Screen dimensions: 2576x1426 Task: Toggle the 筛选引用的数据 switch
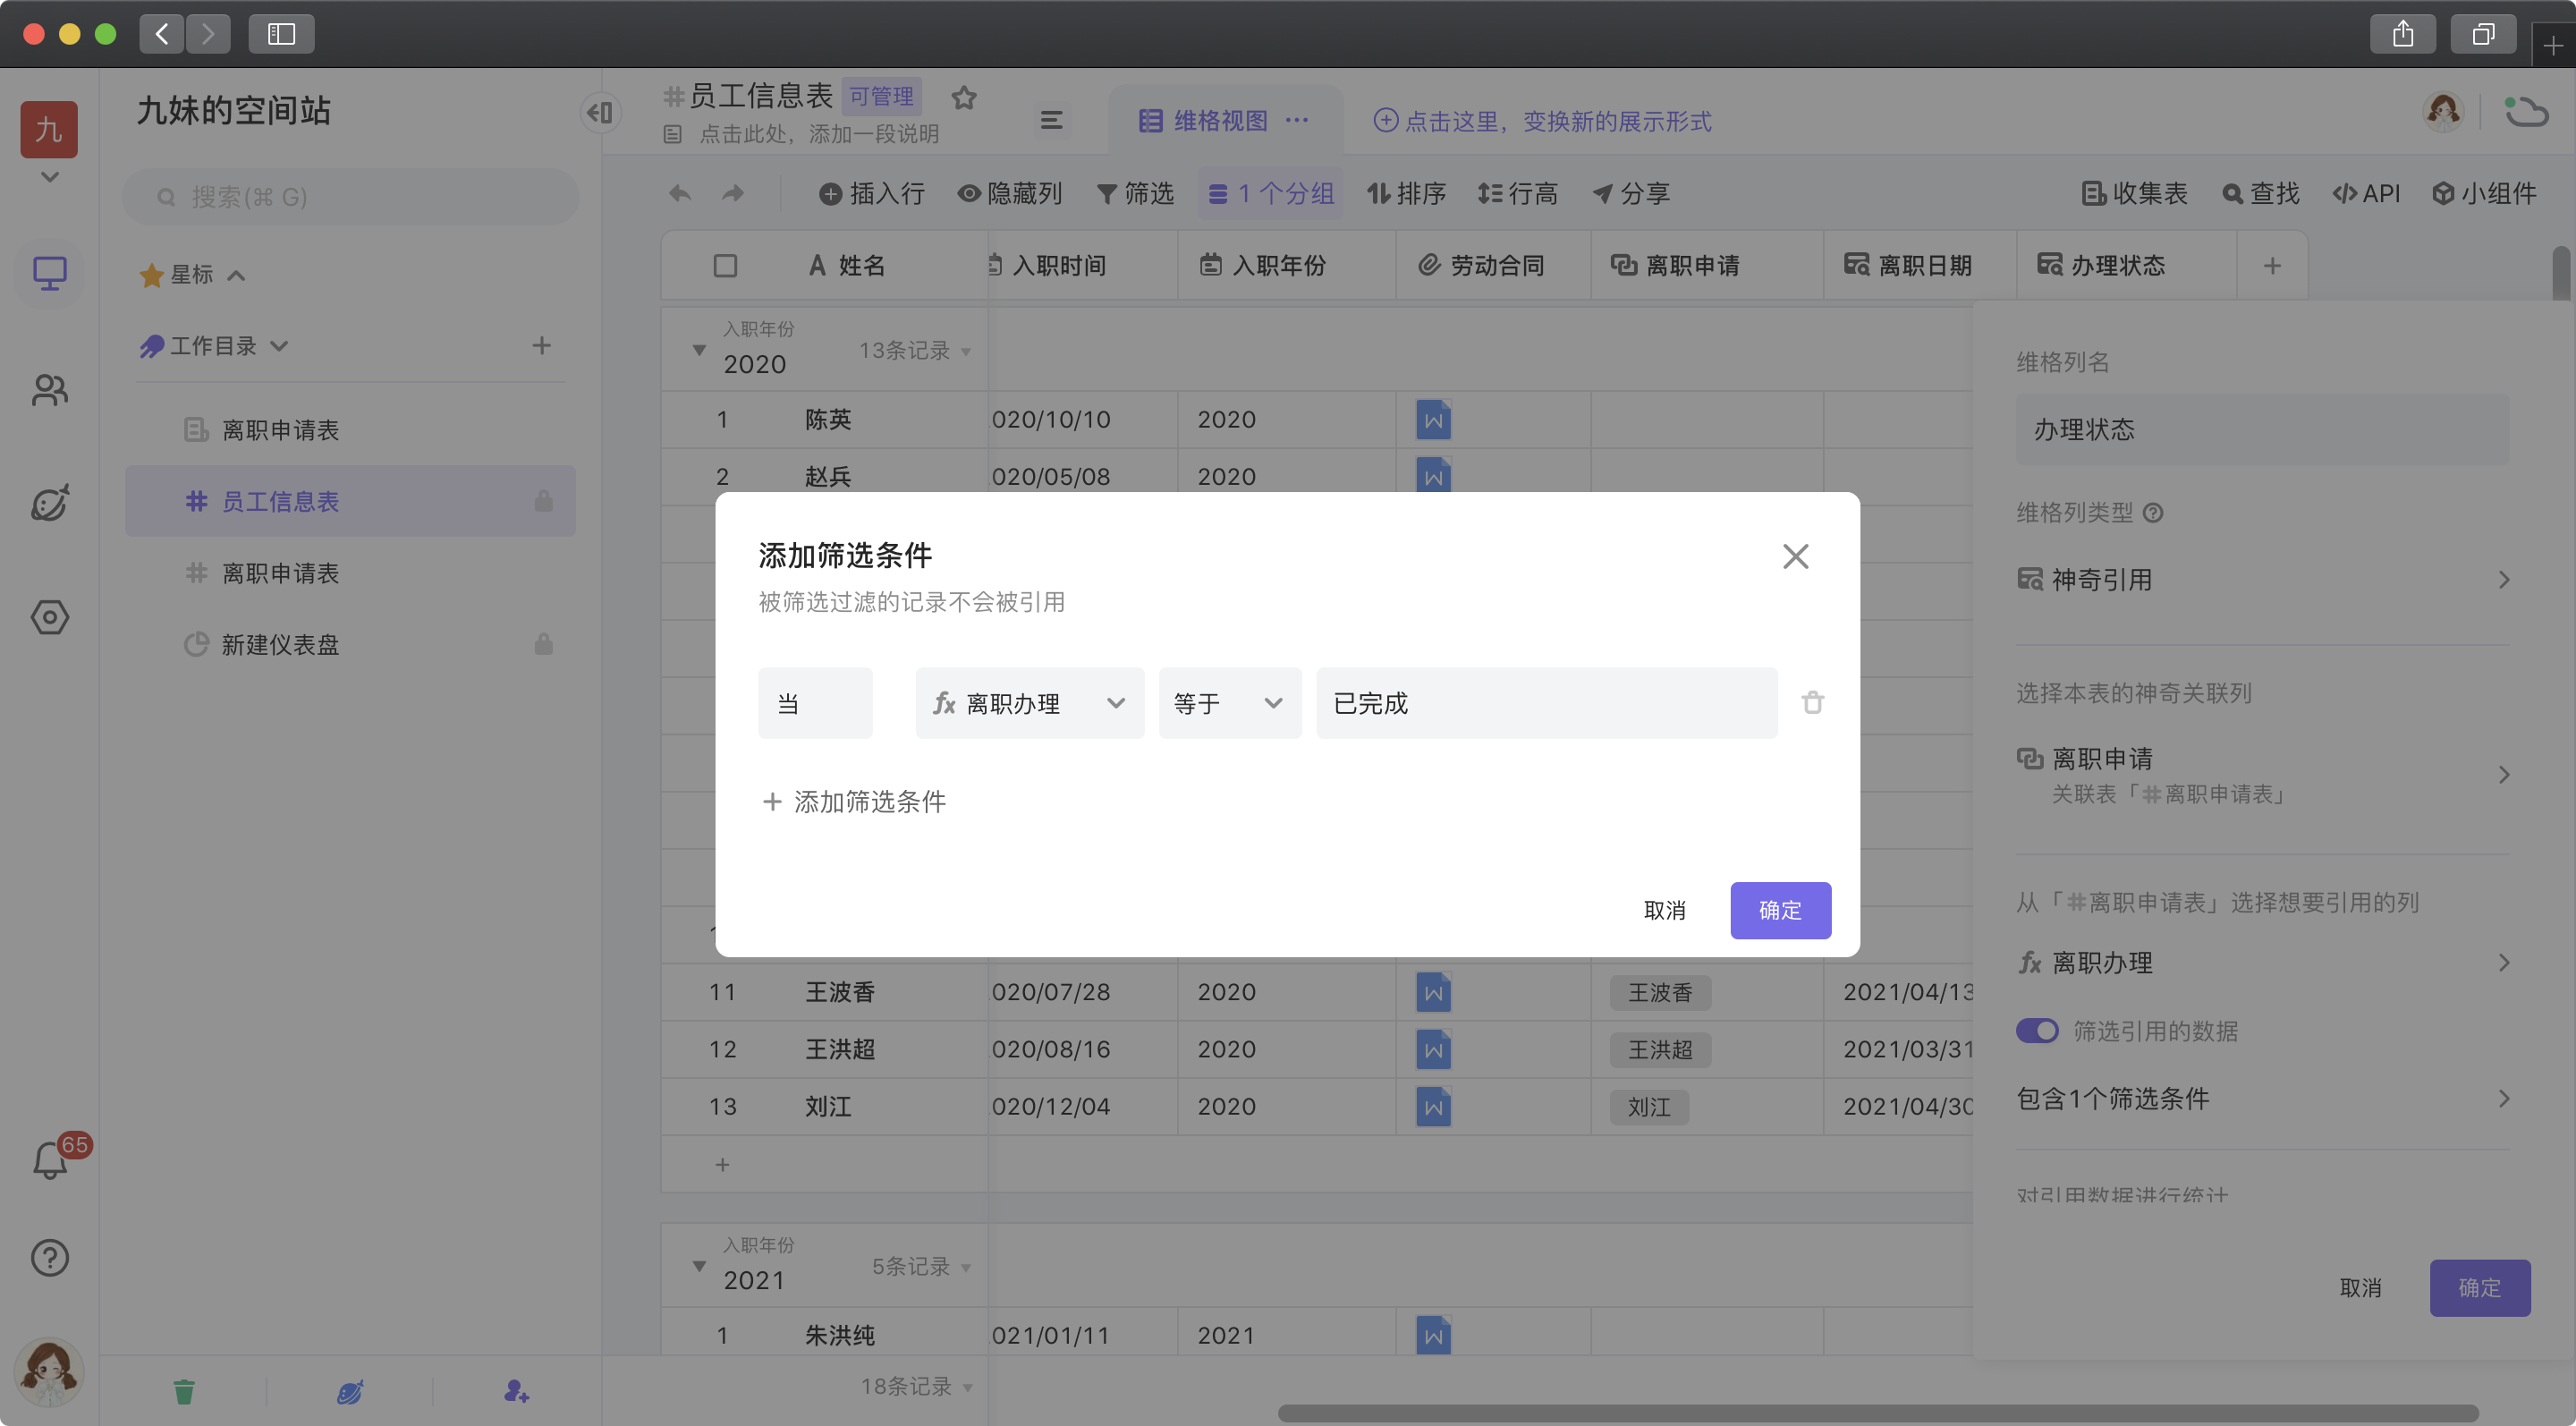pos(2036,1030)
